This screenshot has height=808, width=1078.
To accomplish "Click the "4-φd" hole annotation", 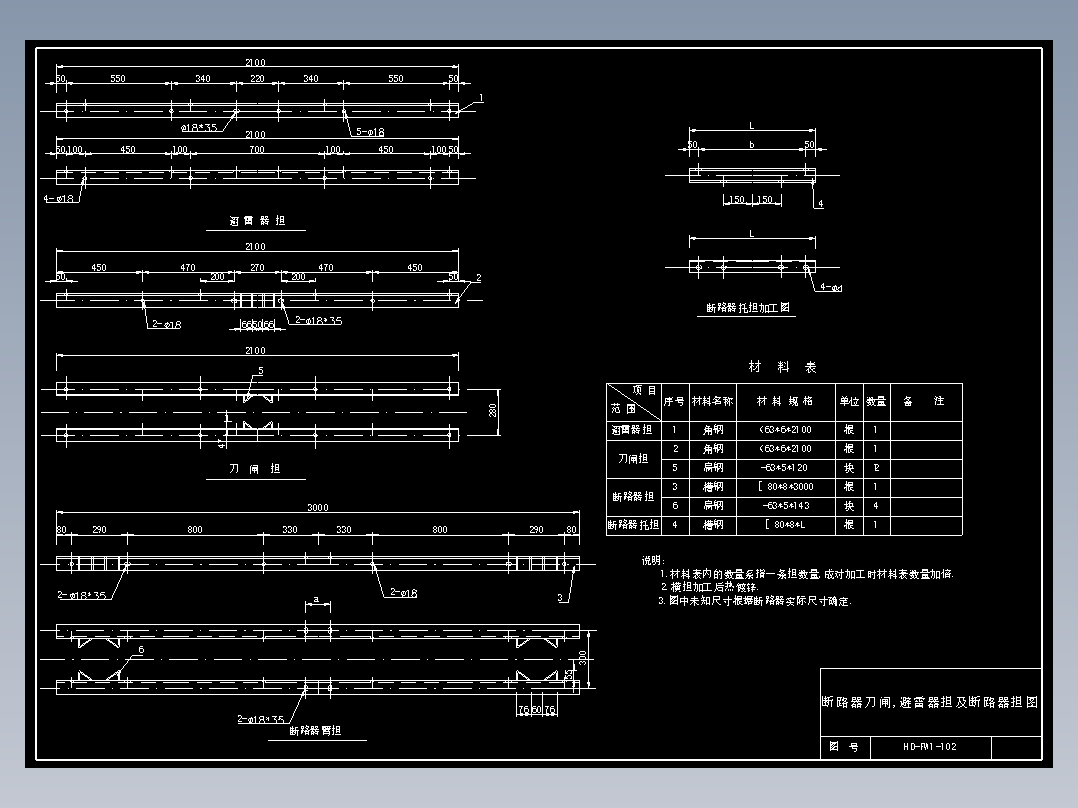I will coord(831,287).
